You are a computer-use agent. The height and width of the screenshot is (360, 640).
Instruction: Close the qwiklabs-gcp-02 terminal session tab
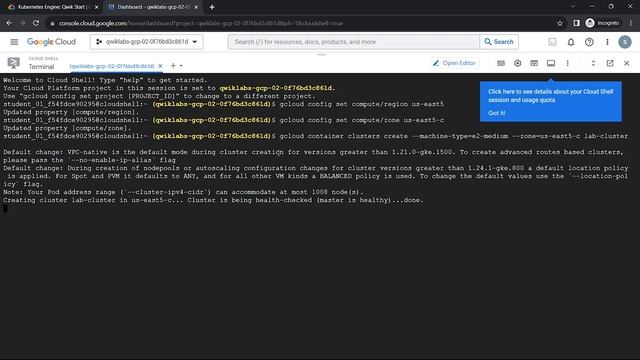160,66
